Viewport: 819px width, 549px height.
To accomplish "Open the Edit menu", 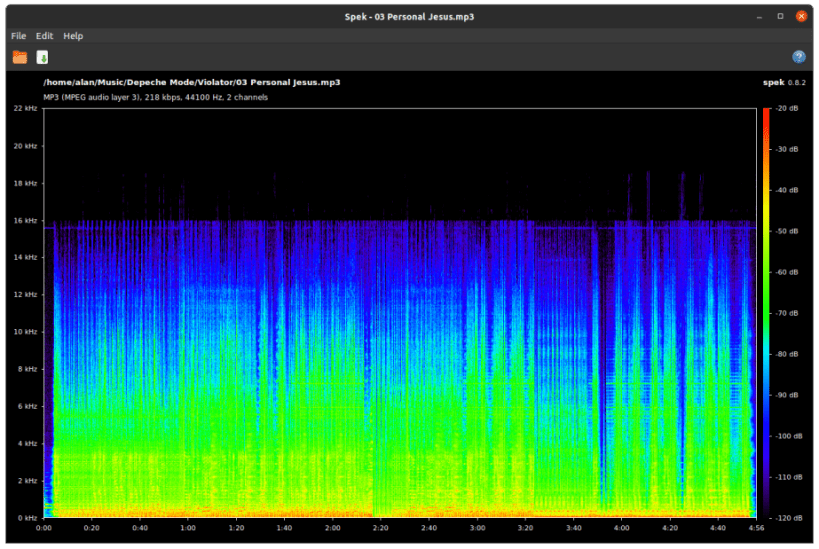I will pyautogui.click(x=44, y=36).
